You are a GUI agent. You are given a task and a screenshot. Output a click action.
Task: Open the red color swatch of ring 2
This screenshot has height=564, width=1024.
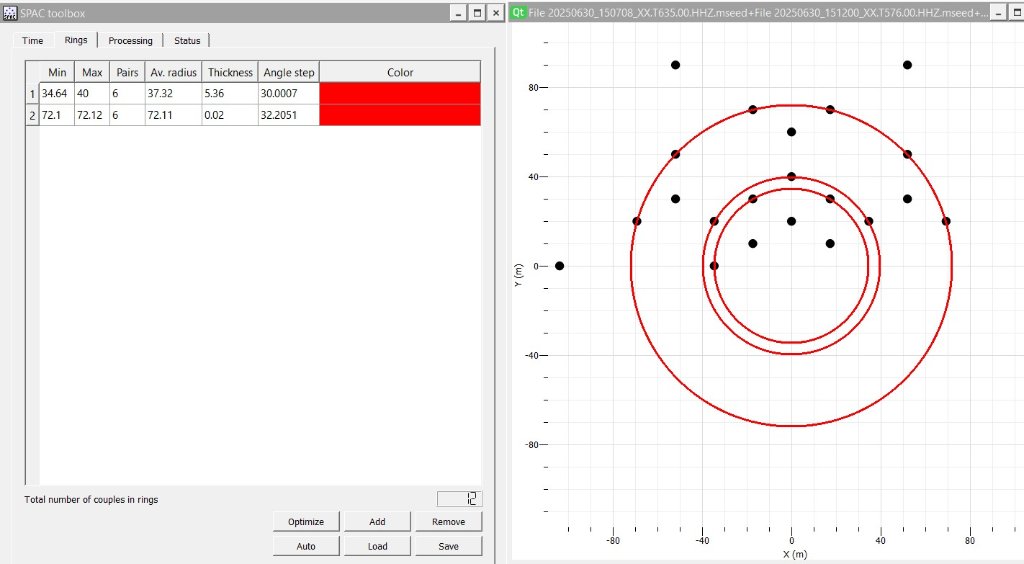[x=399, y=115]
